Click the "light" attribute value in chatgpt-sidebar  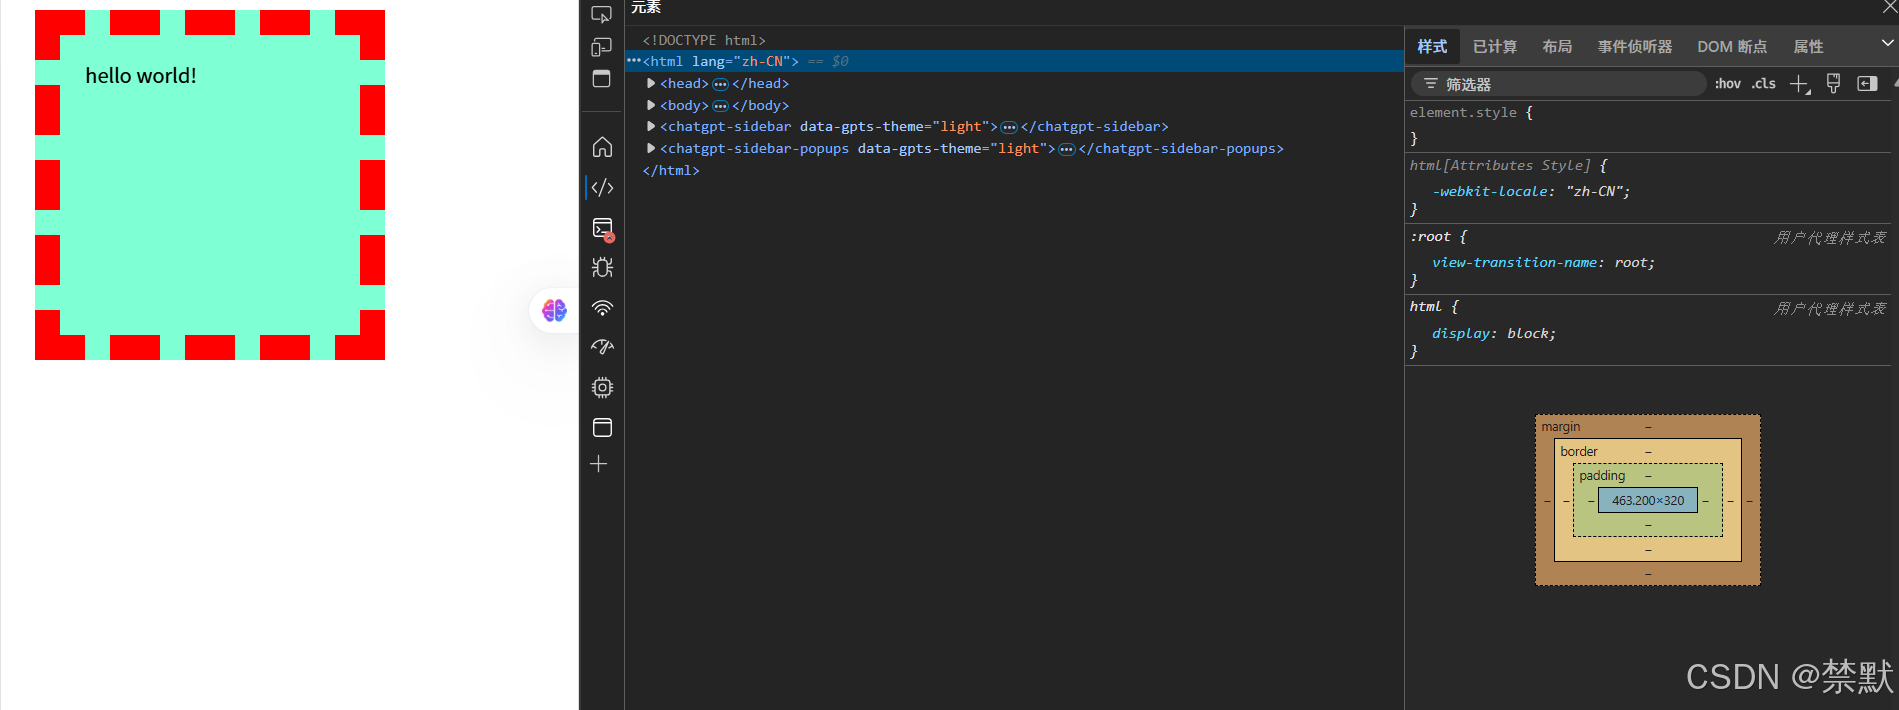tap(961, 126)
